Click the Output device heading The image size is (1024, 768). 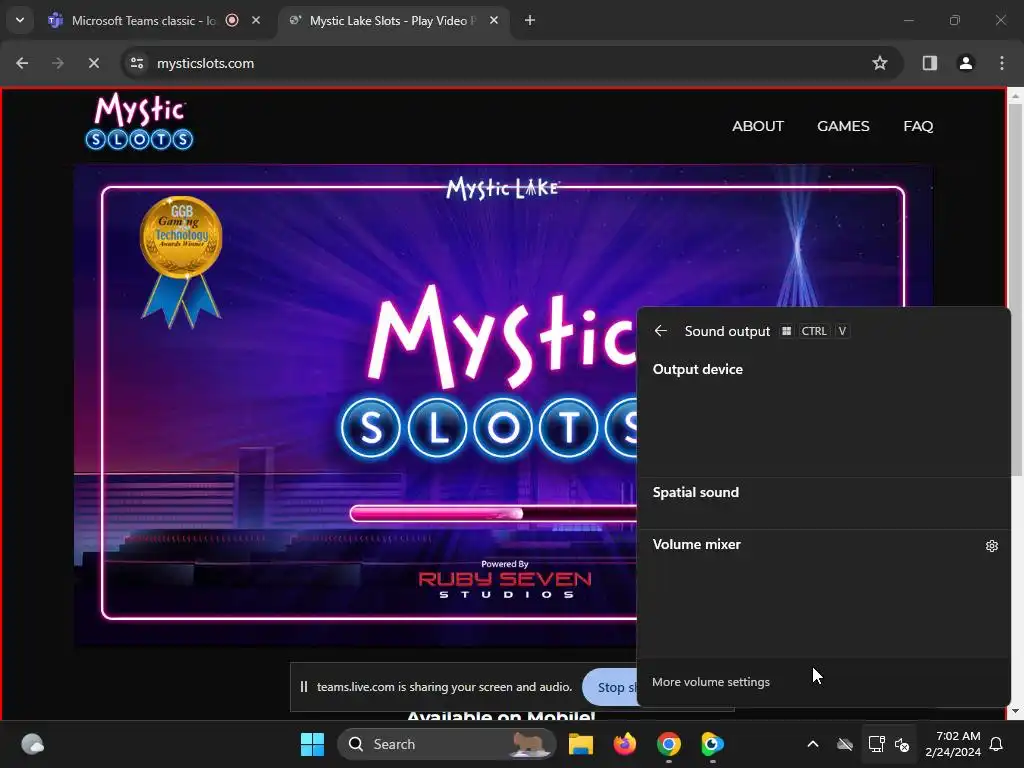tap(697, 369)
